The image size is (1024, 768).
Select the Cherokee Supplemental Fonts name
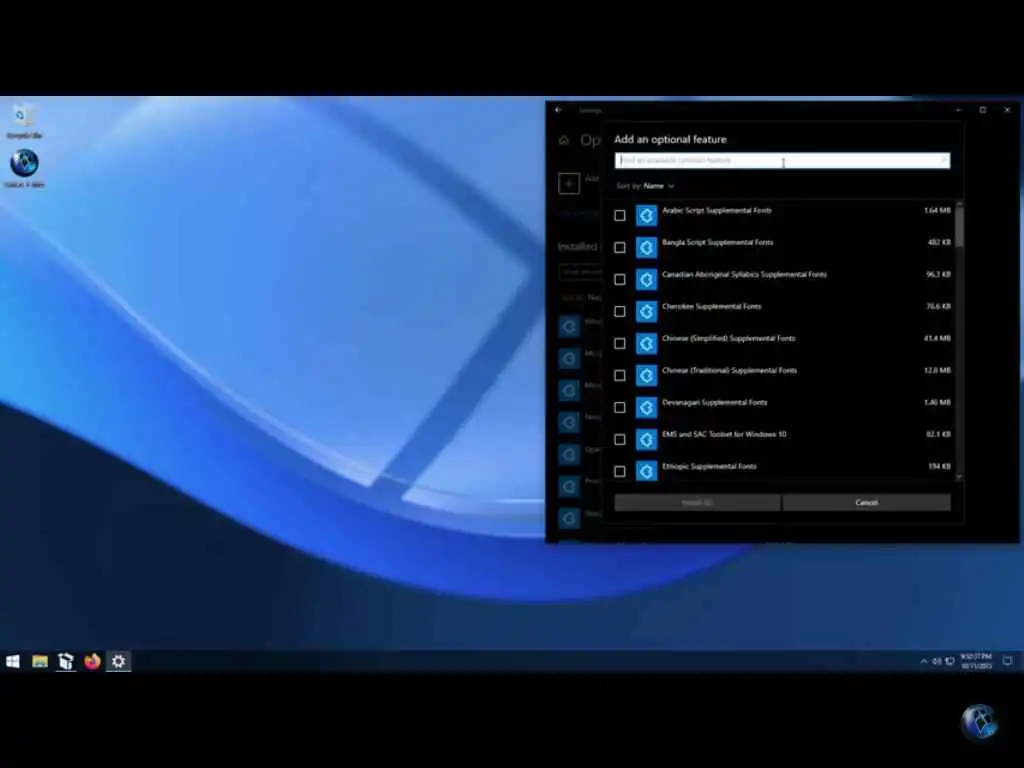point(712,306)
